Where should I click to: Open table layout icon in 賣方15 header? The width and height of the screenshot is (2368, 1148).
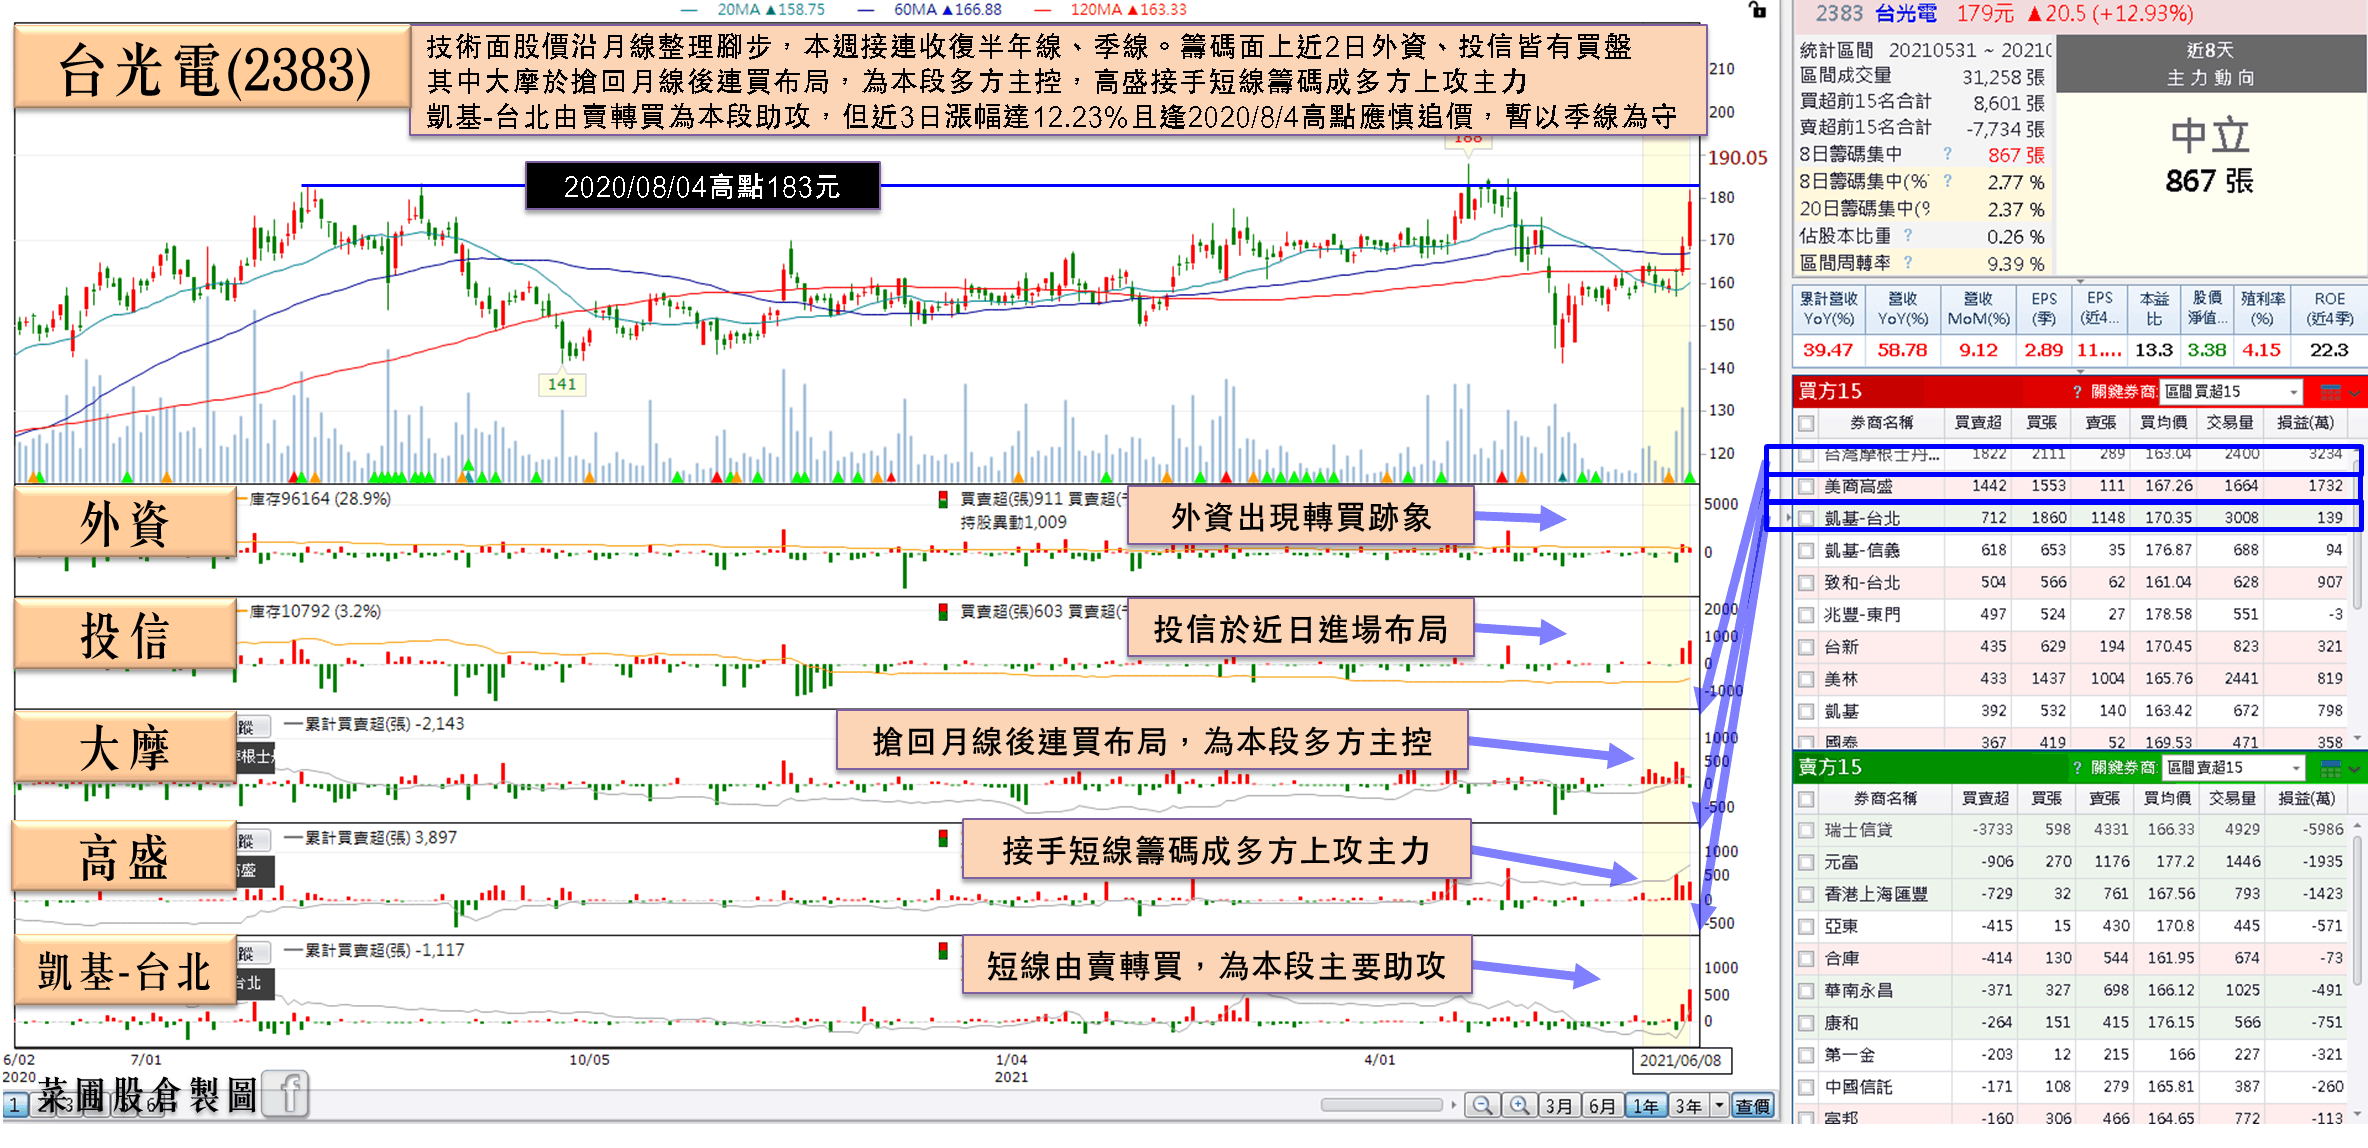pyautogui.click(x=2330, y=768)
